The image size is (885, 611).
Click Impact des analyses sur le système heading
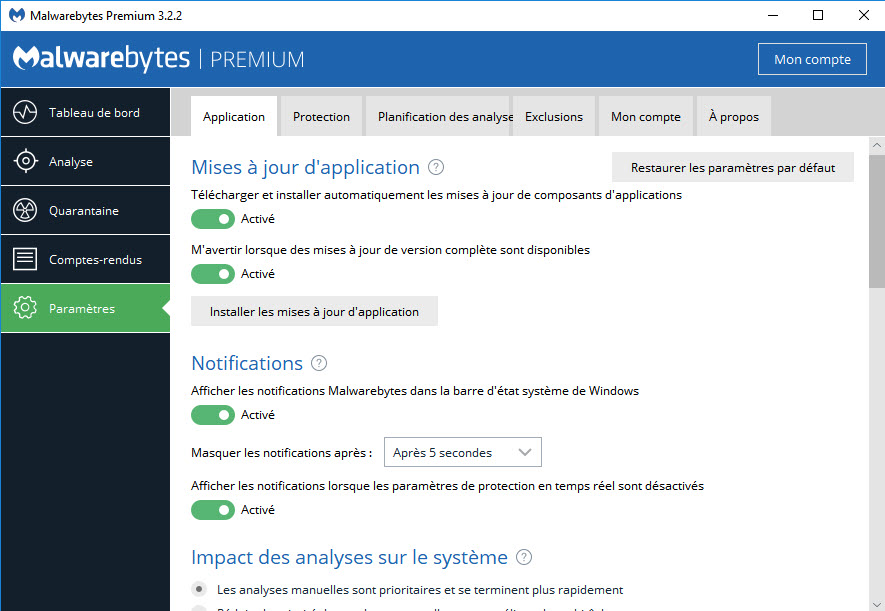click(349, 557)
